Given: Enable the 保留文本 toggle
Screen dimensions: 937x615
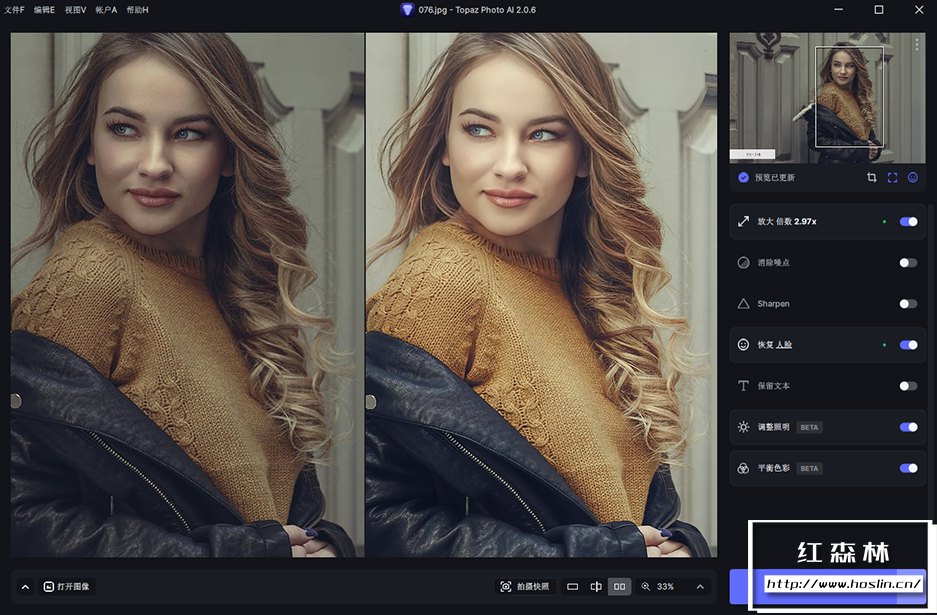Looking at the screenshot, I should point(908,386).
